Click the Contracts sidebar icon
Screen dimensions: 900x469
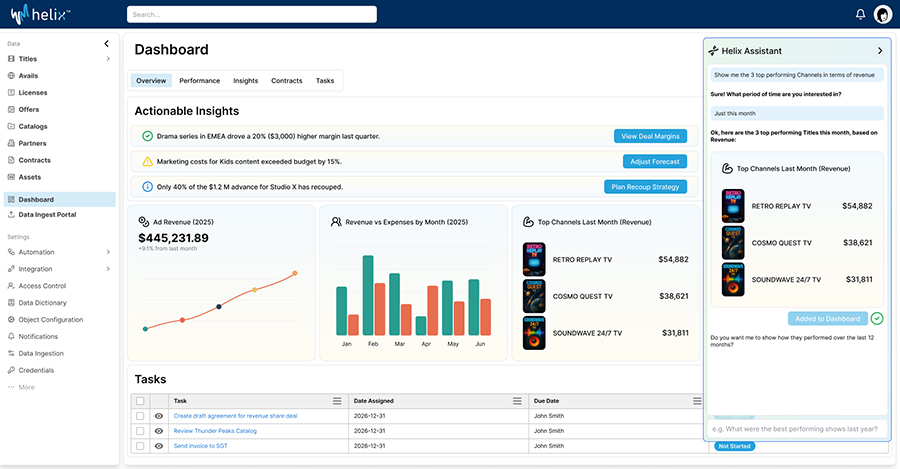11,160
